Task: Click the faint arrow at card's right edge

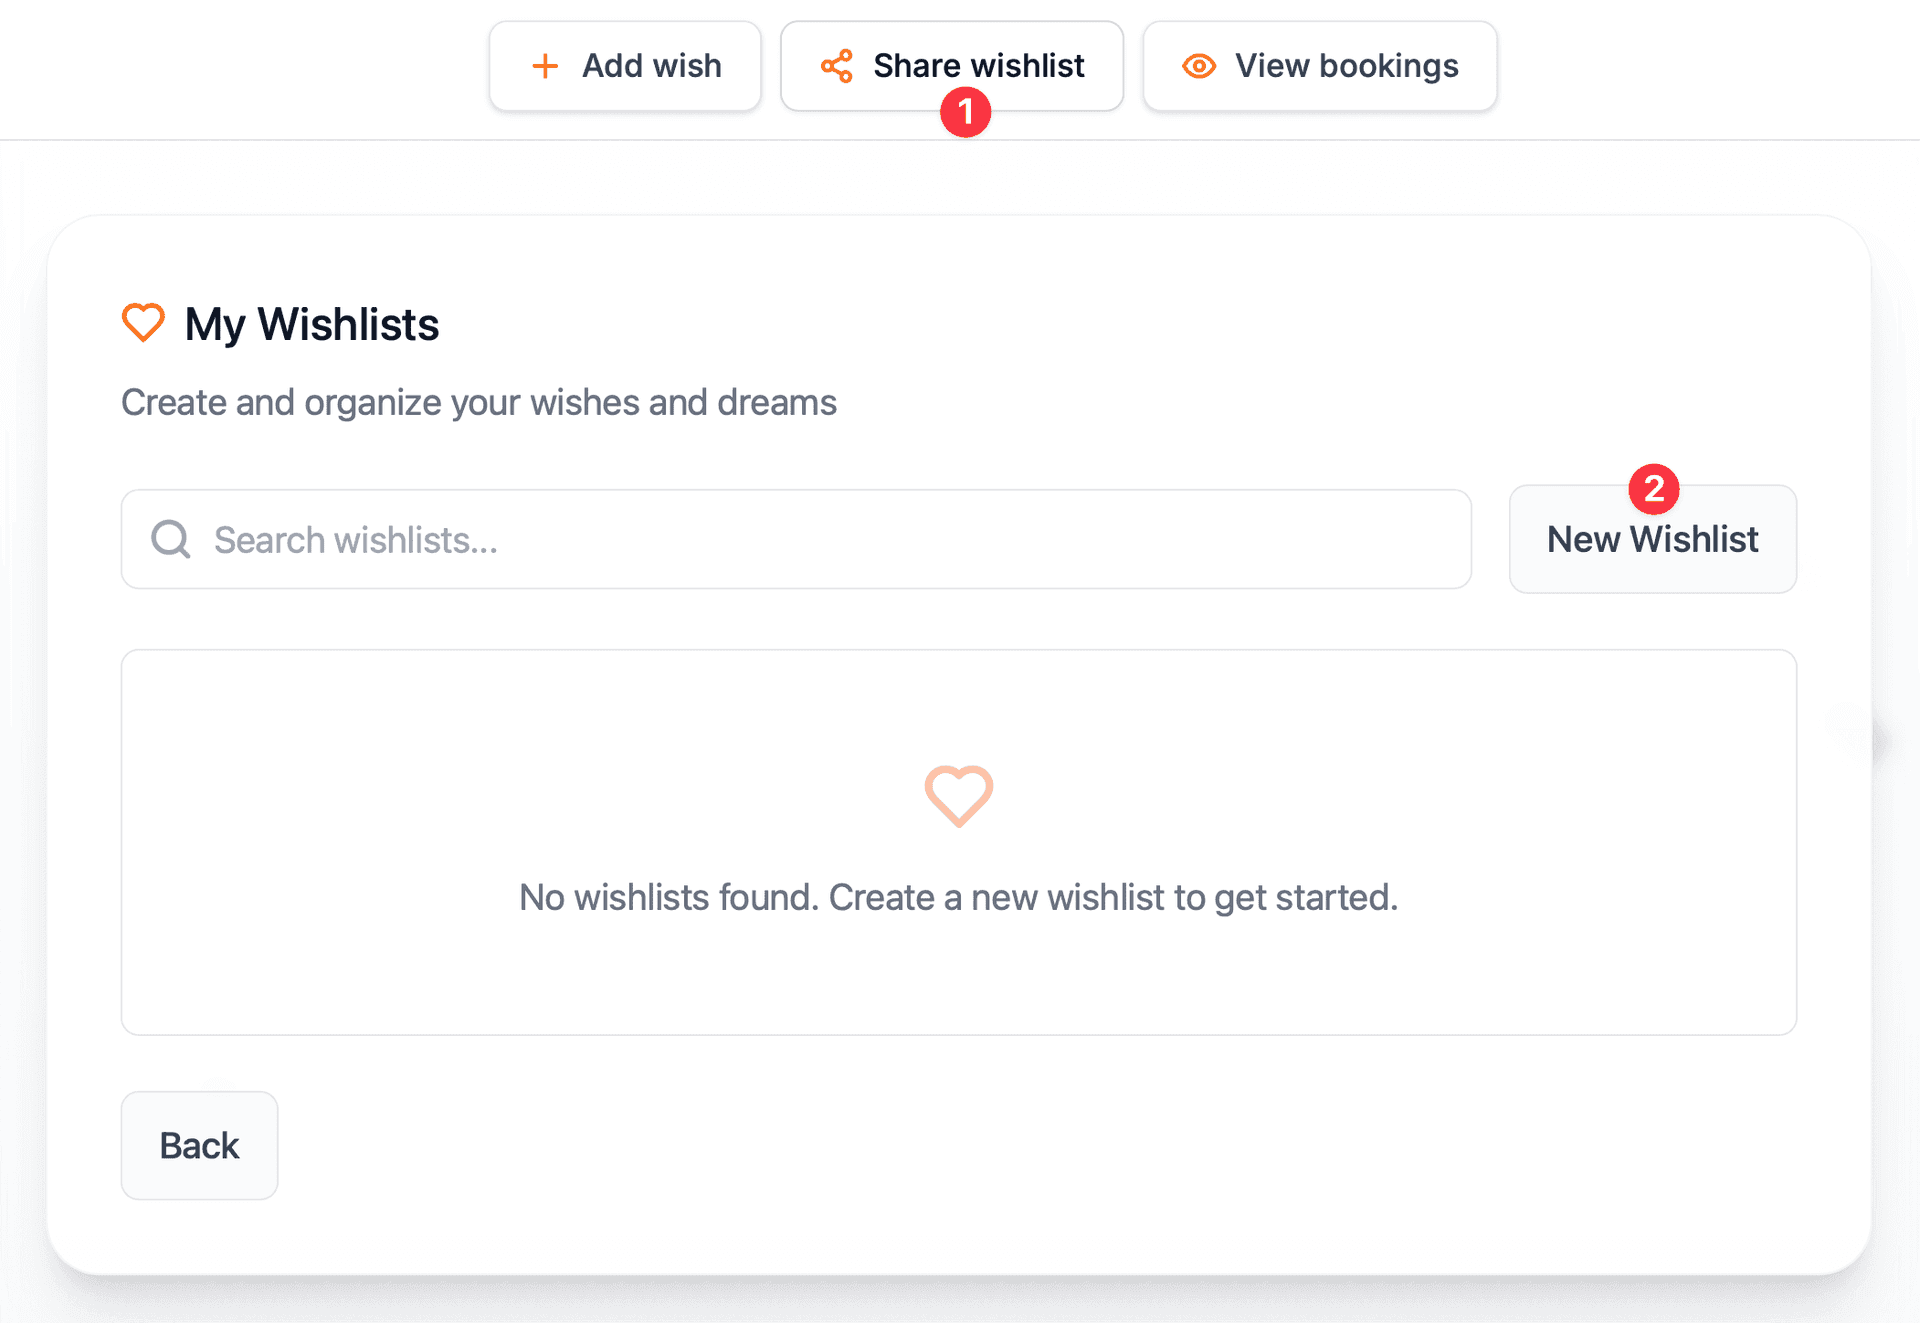Action: coord(1876,741)
